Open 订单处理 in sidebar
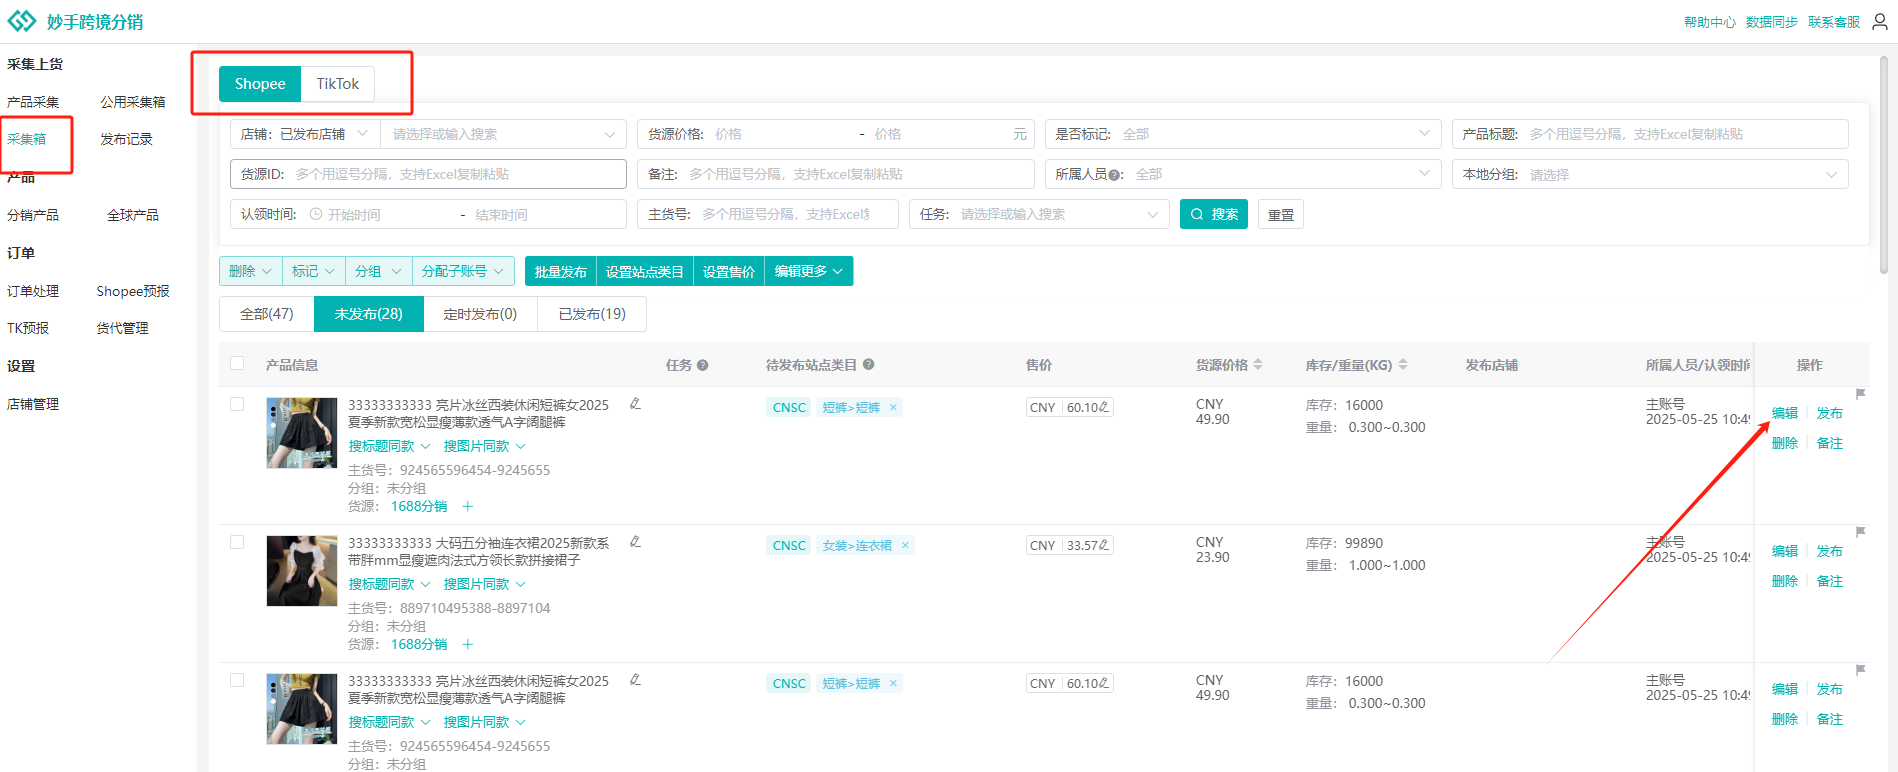 (33, 291)
